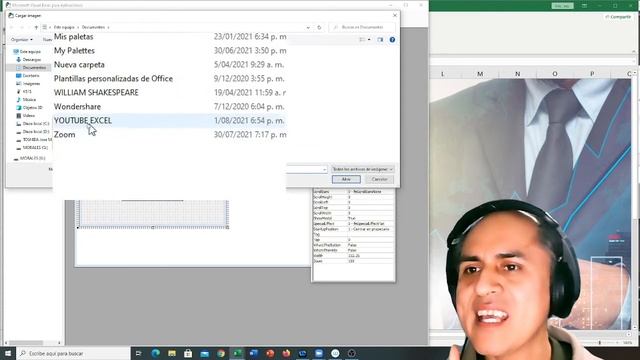Select column P header in Excel
The width and height of the screenshot is (640, 360).
coord(592,74)
